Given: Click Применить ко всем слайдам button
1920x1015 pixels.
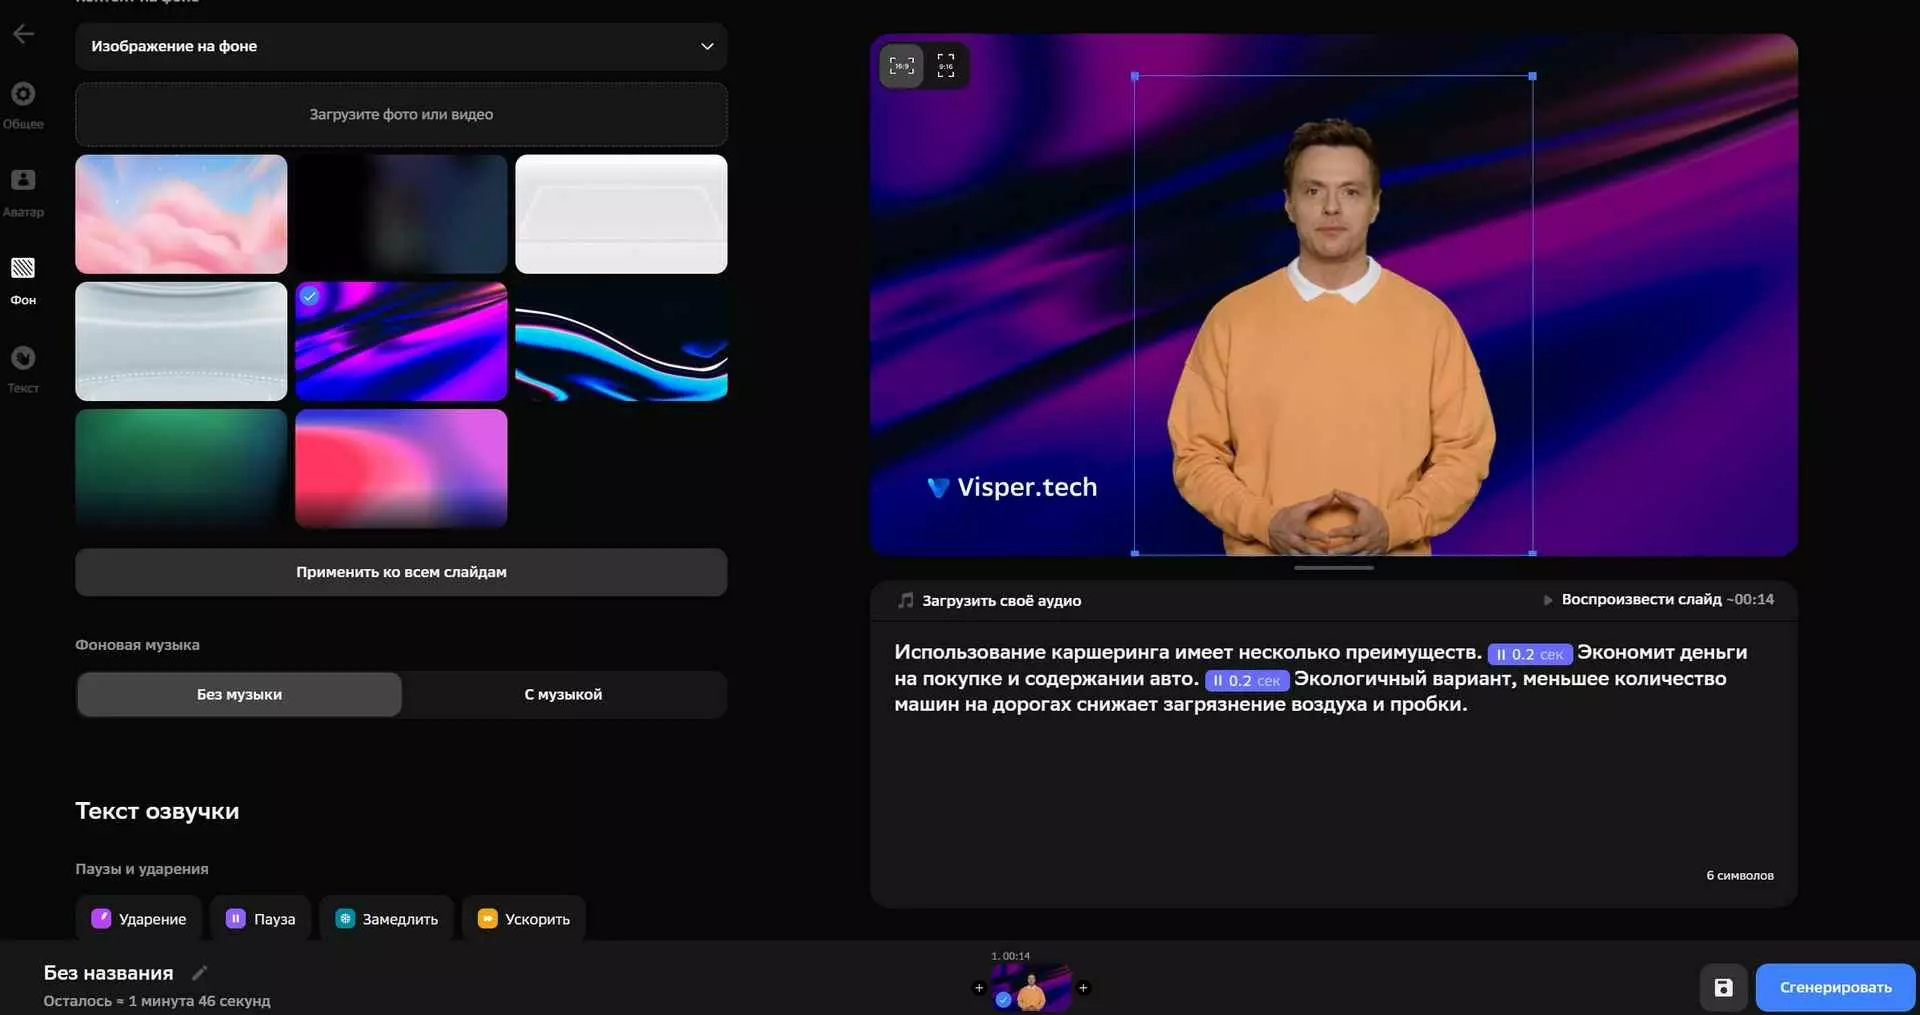Looking at the screenshot, I should point(401,572).
